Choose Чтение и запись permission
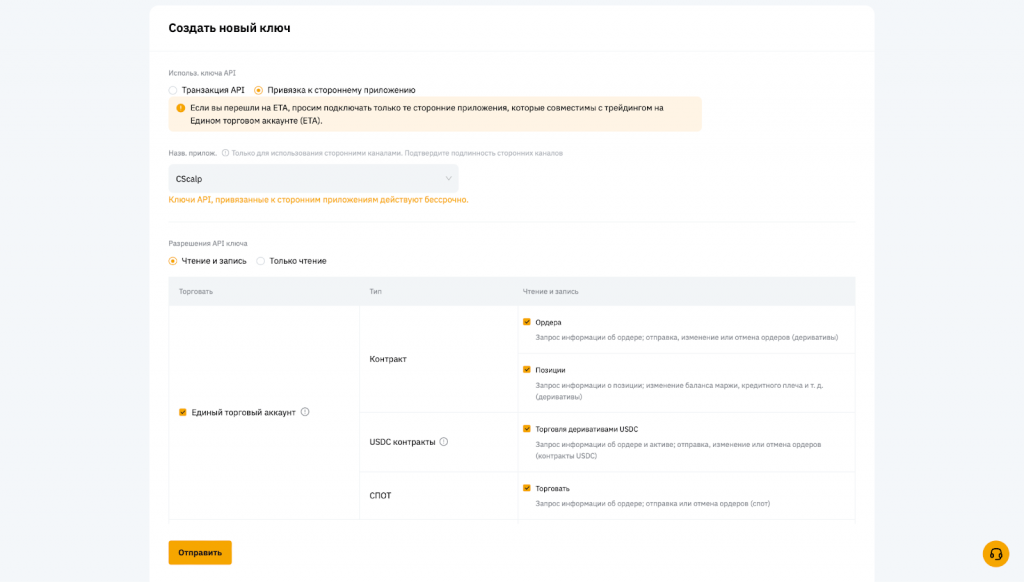 coord(173,261)
